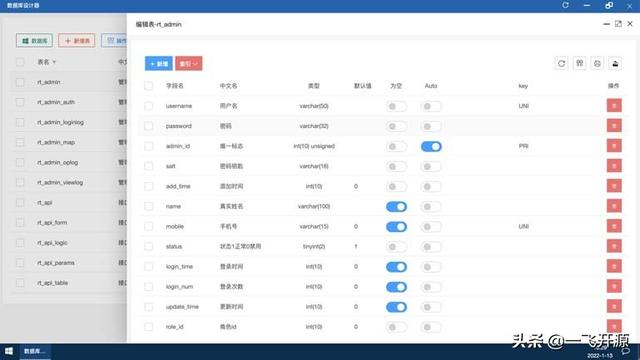Image resolution: width=640 pixels, height=360 pixels.
Task: Delete the admin_id field row
Action: coord(614,146)
